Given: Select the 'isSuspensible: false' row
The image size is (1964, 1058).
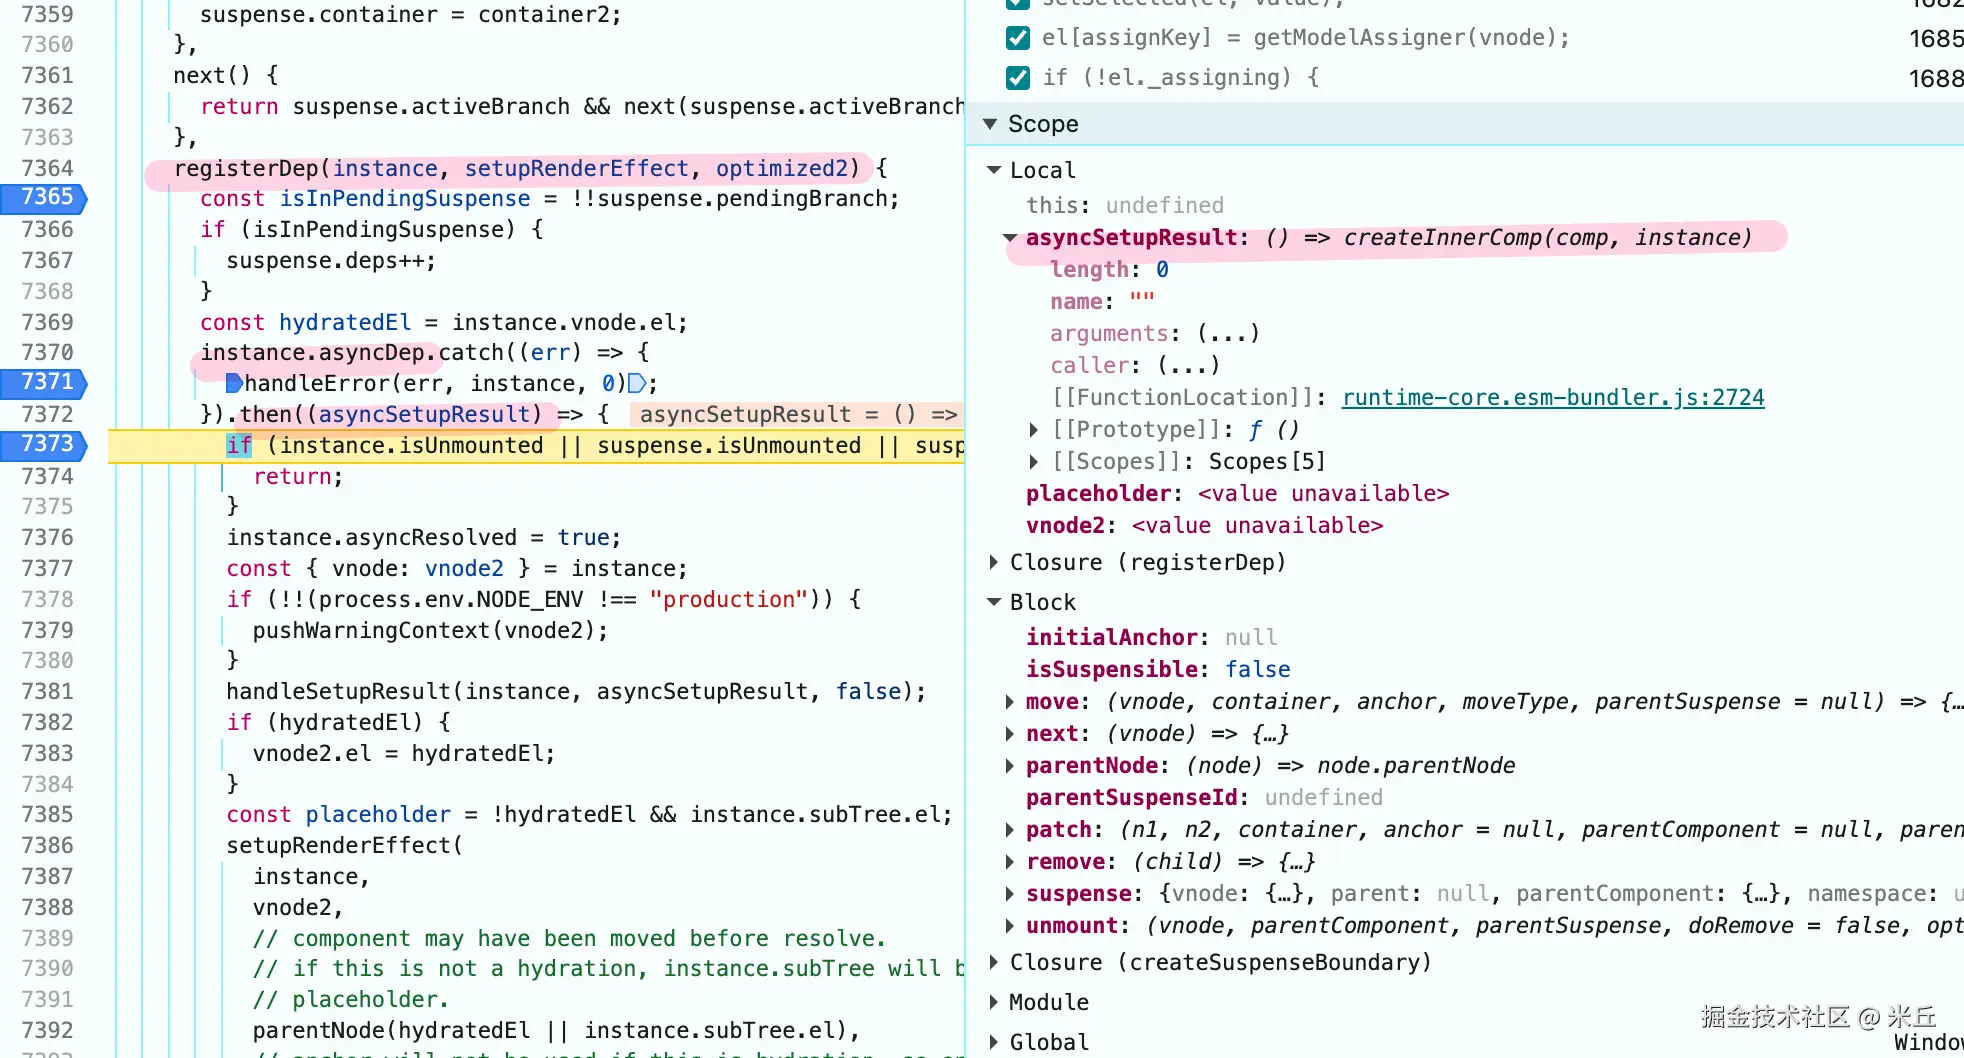Looking at the screenshot, I should tap(1158, 670).
